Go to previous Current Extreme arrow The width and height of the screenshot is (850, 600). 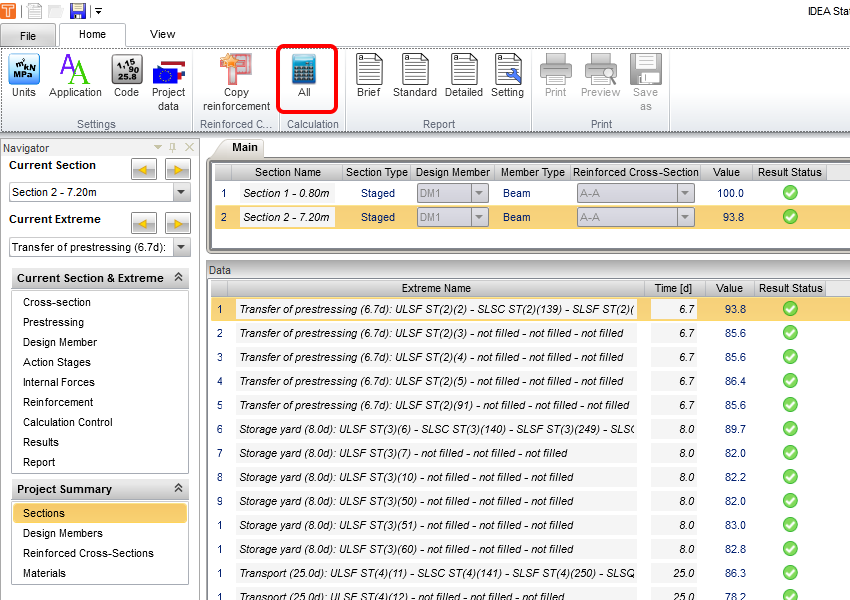tap(144, 223)
